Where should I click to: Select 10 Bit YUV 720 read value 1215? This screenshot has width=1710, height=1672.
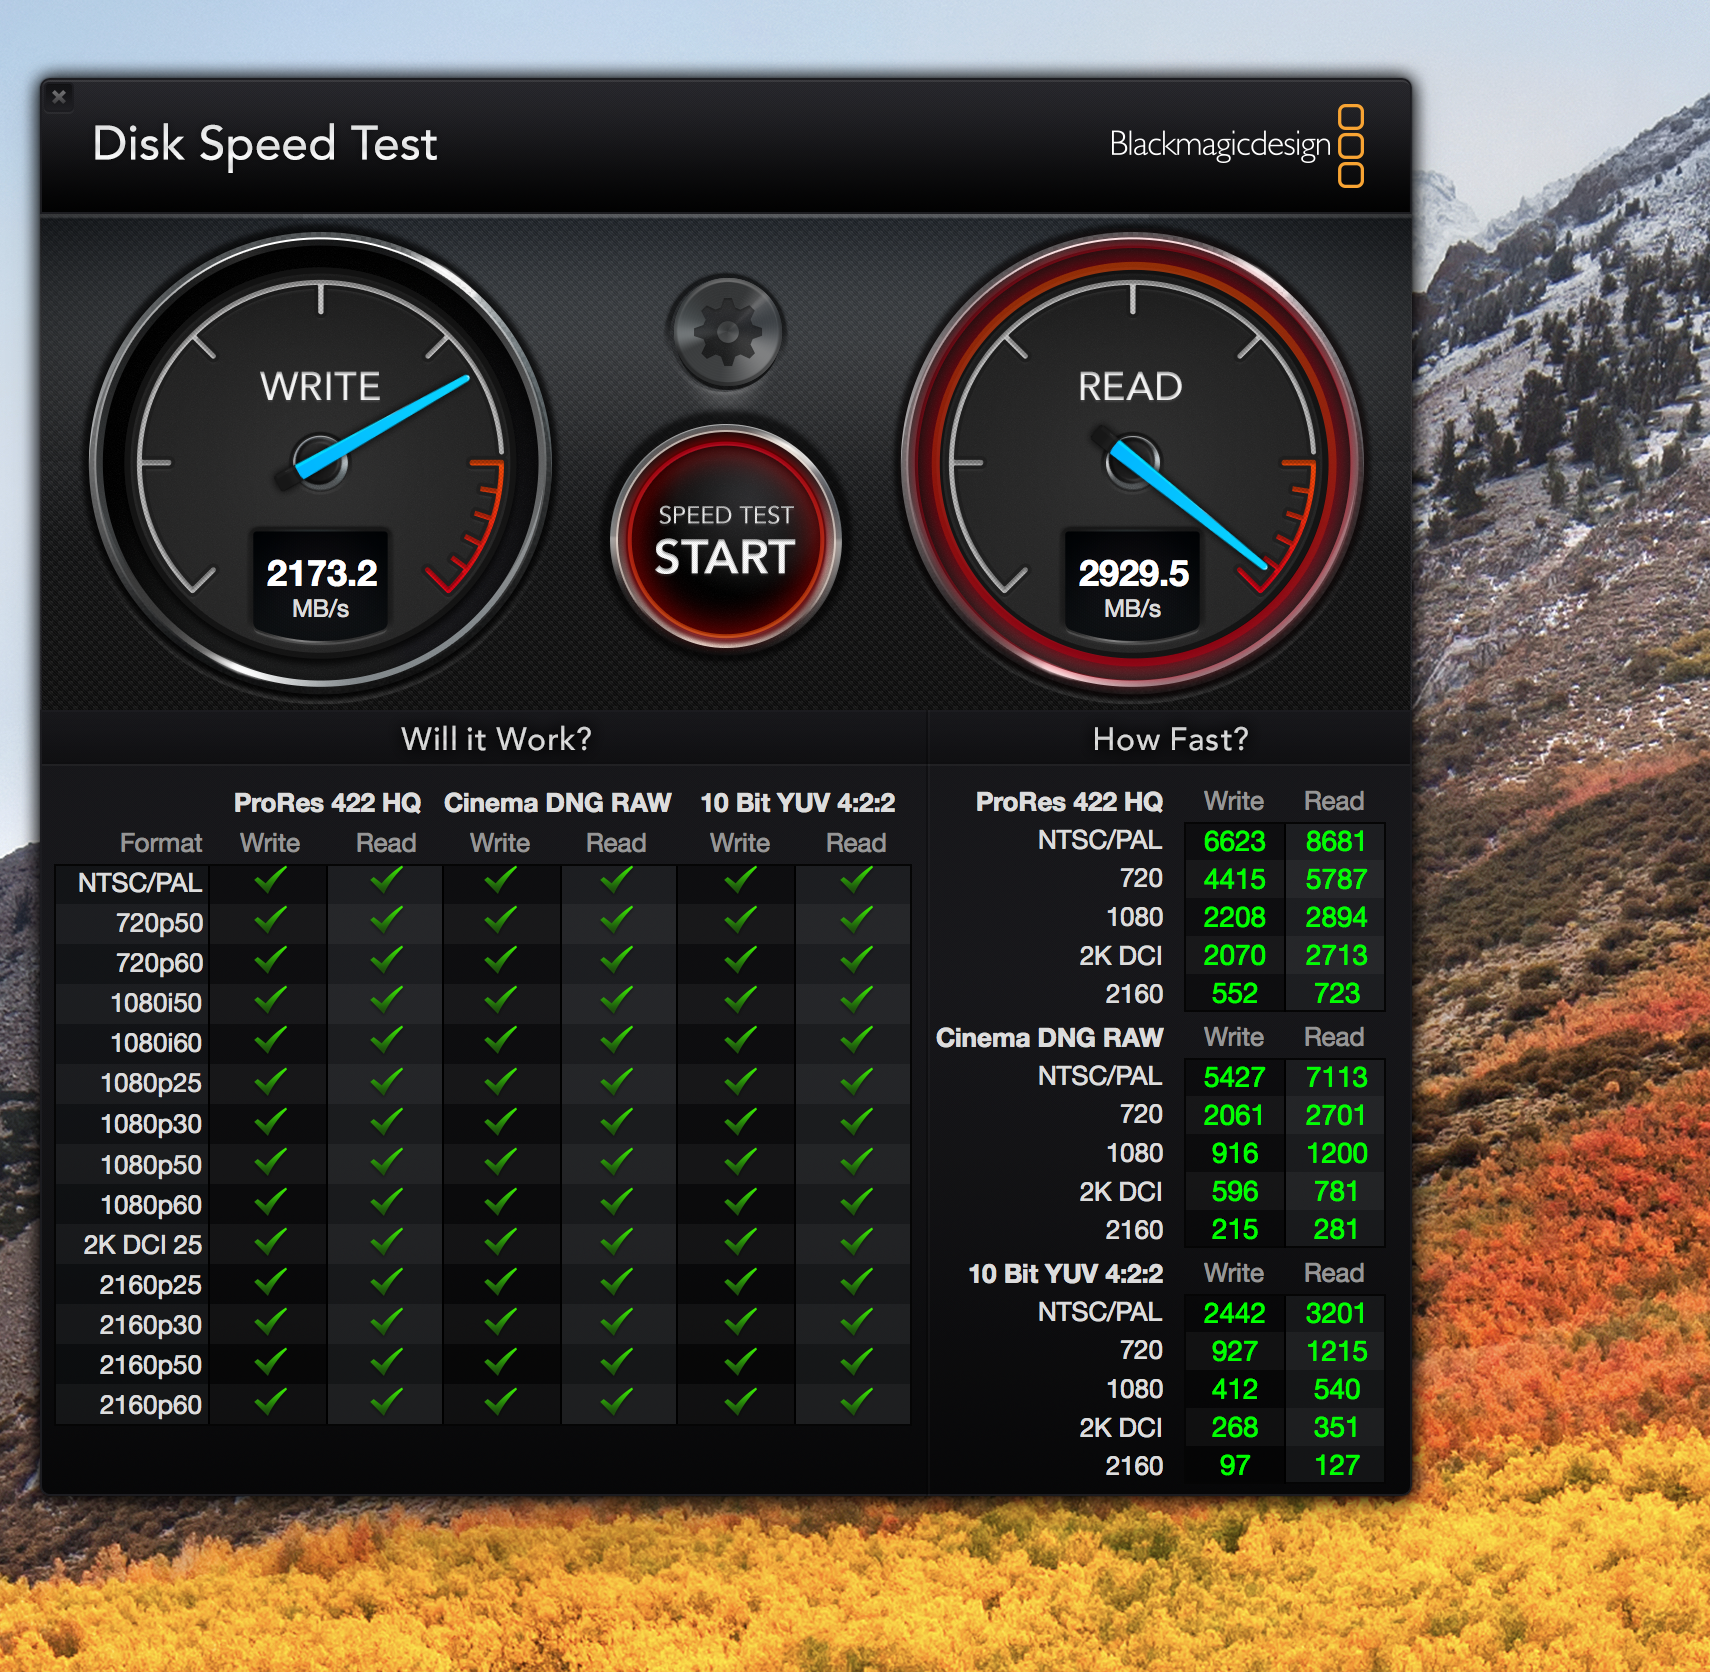(x=1336, y=1352)
